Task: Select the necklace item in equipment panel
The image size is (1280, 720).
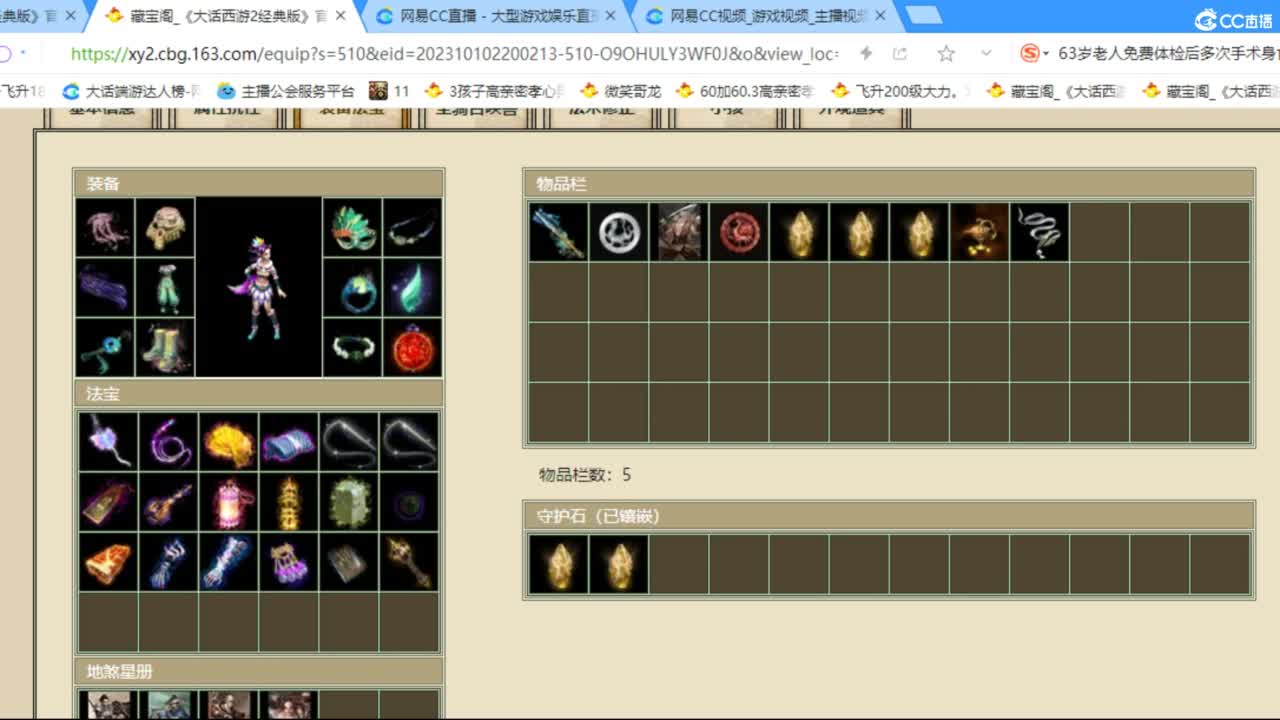Action: [x=412, y=228]
